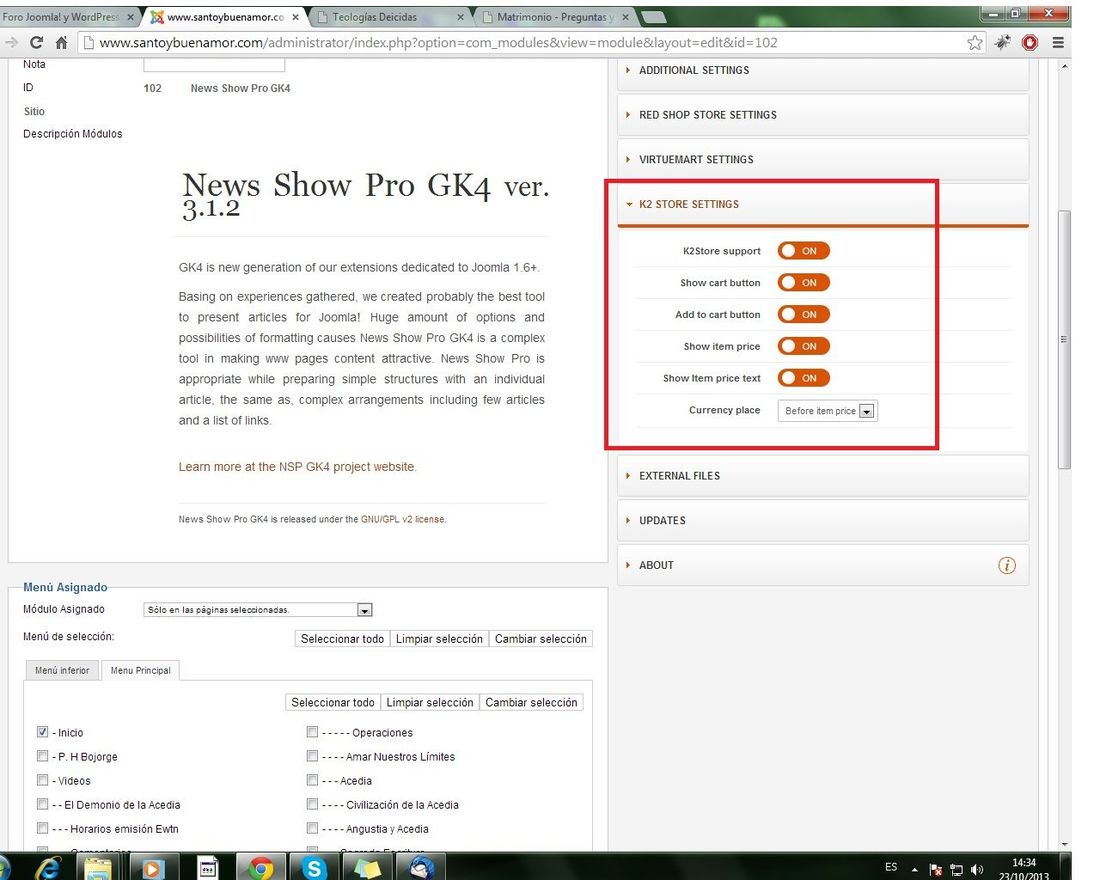Open the Currency place dropdown

point(828,411)
